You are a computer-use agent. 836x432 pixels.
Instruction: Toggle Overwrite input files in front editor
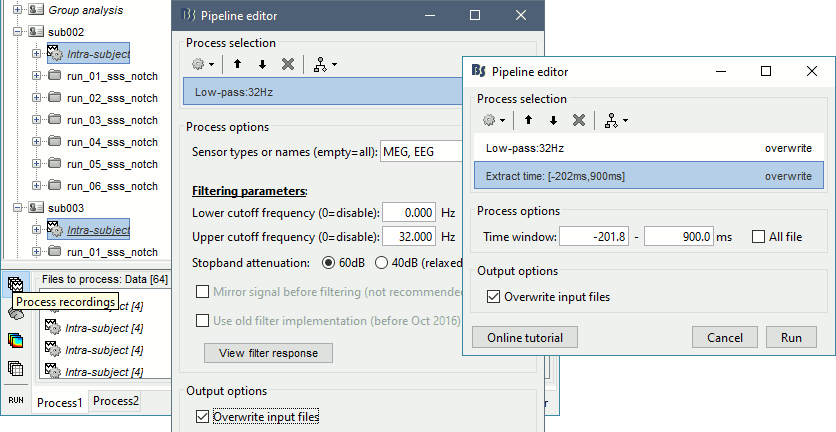[493, 297]
